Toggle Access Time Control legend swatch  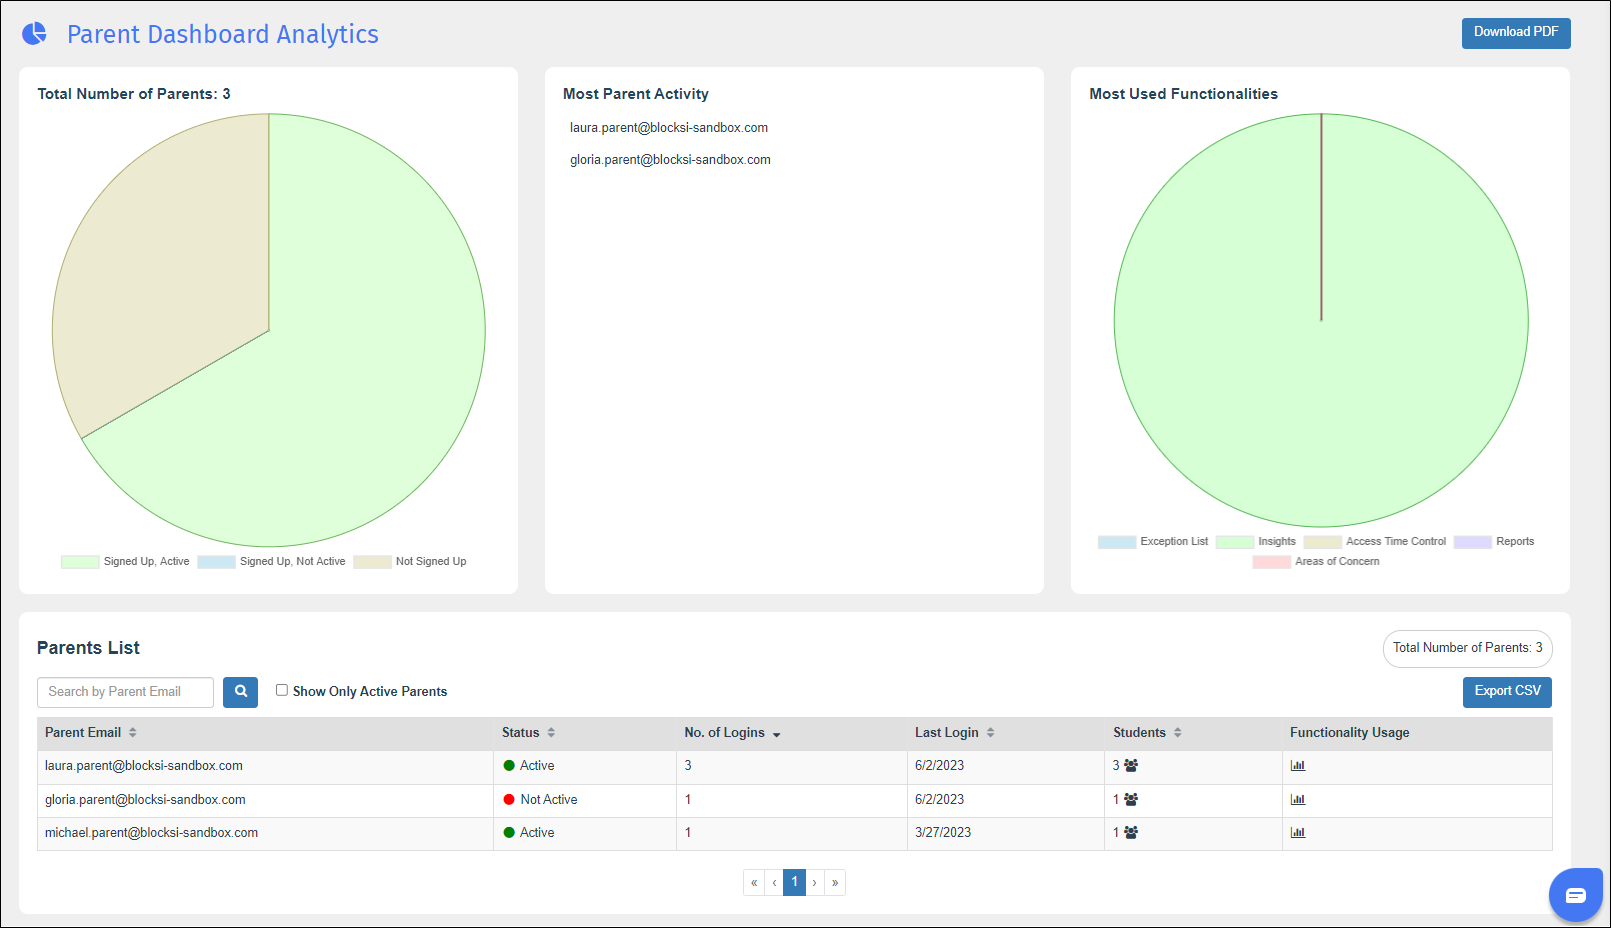click(x=1323, y=542)
